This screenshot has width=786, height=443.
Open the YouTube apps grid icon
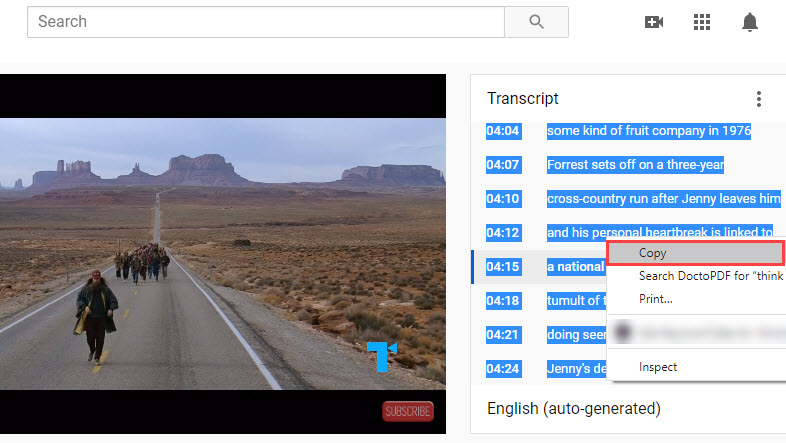[702, 22]
